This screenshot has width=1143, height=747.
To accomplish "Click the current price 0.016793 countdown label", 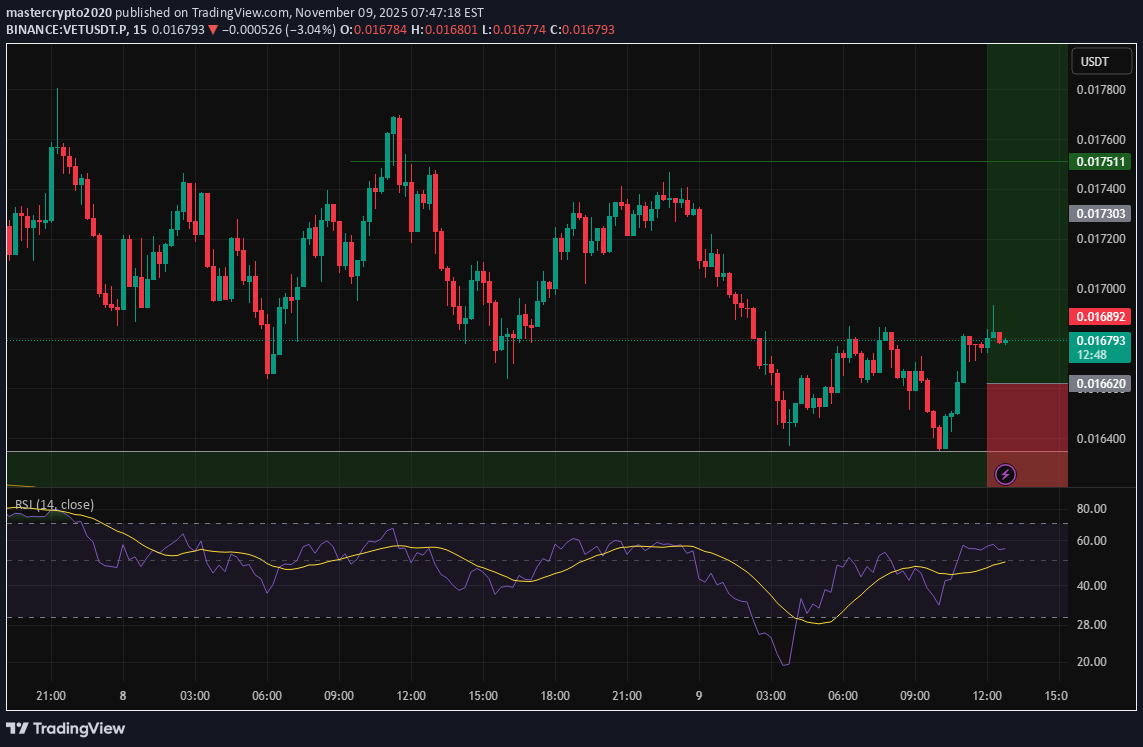I will click(1100, 347).
